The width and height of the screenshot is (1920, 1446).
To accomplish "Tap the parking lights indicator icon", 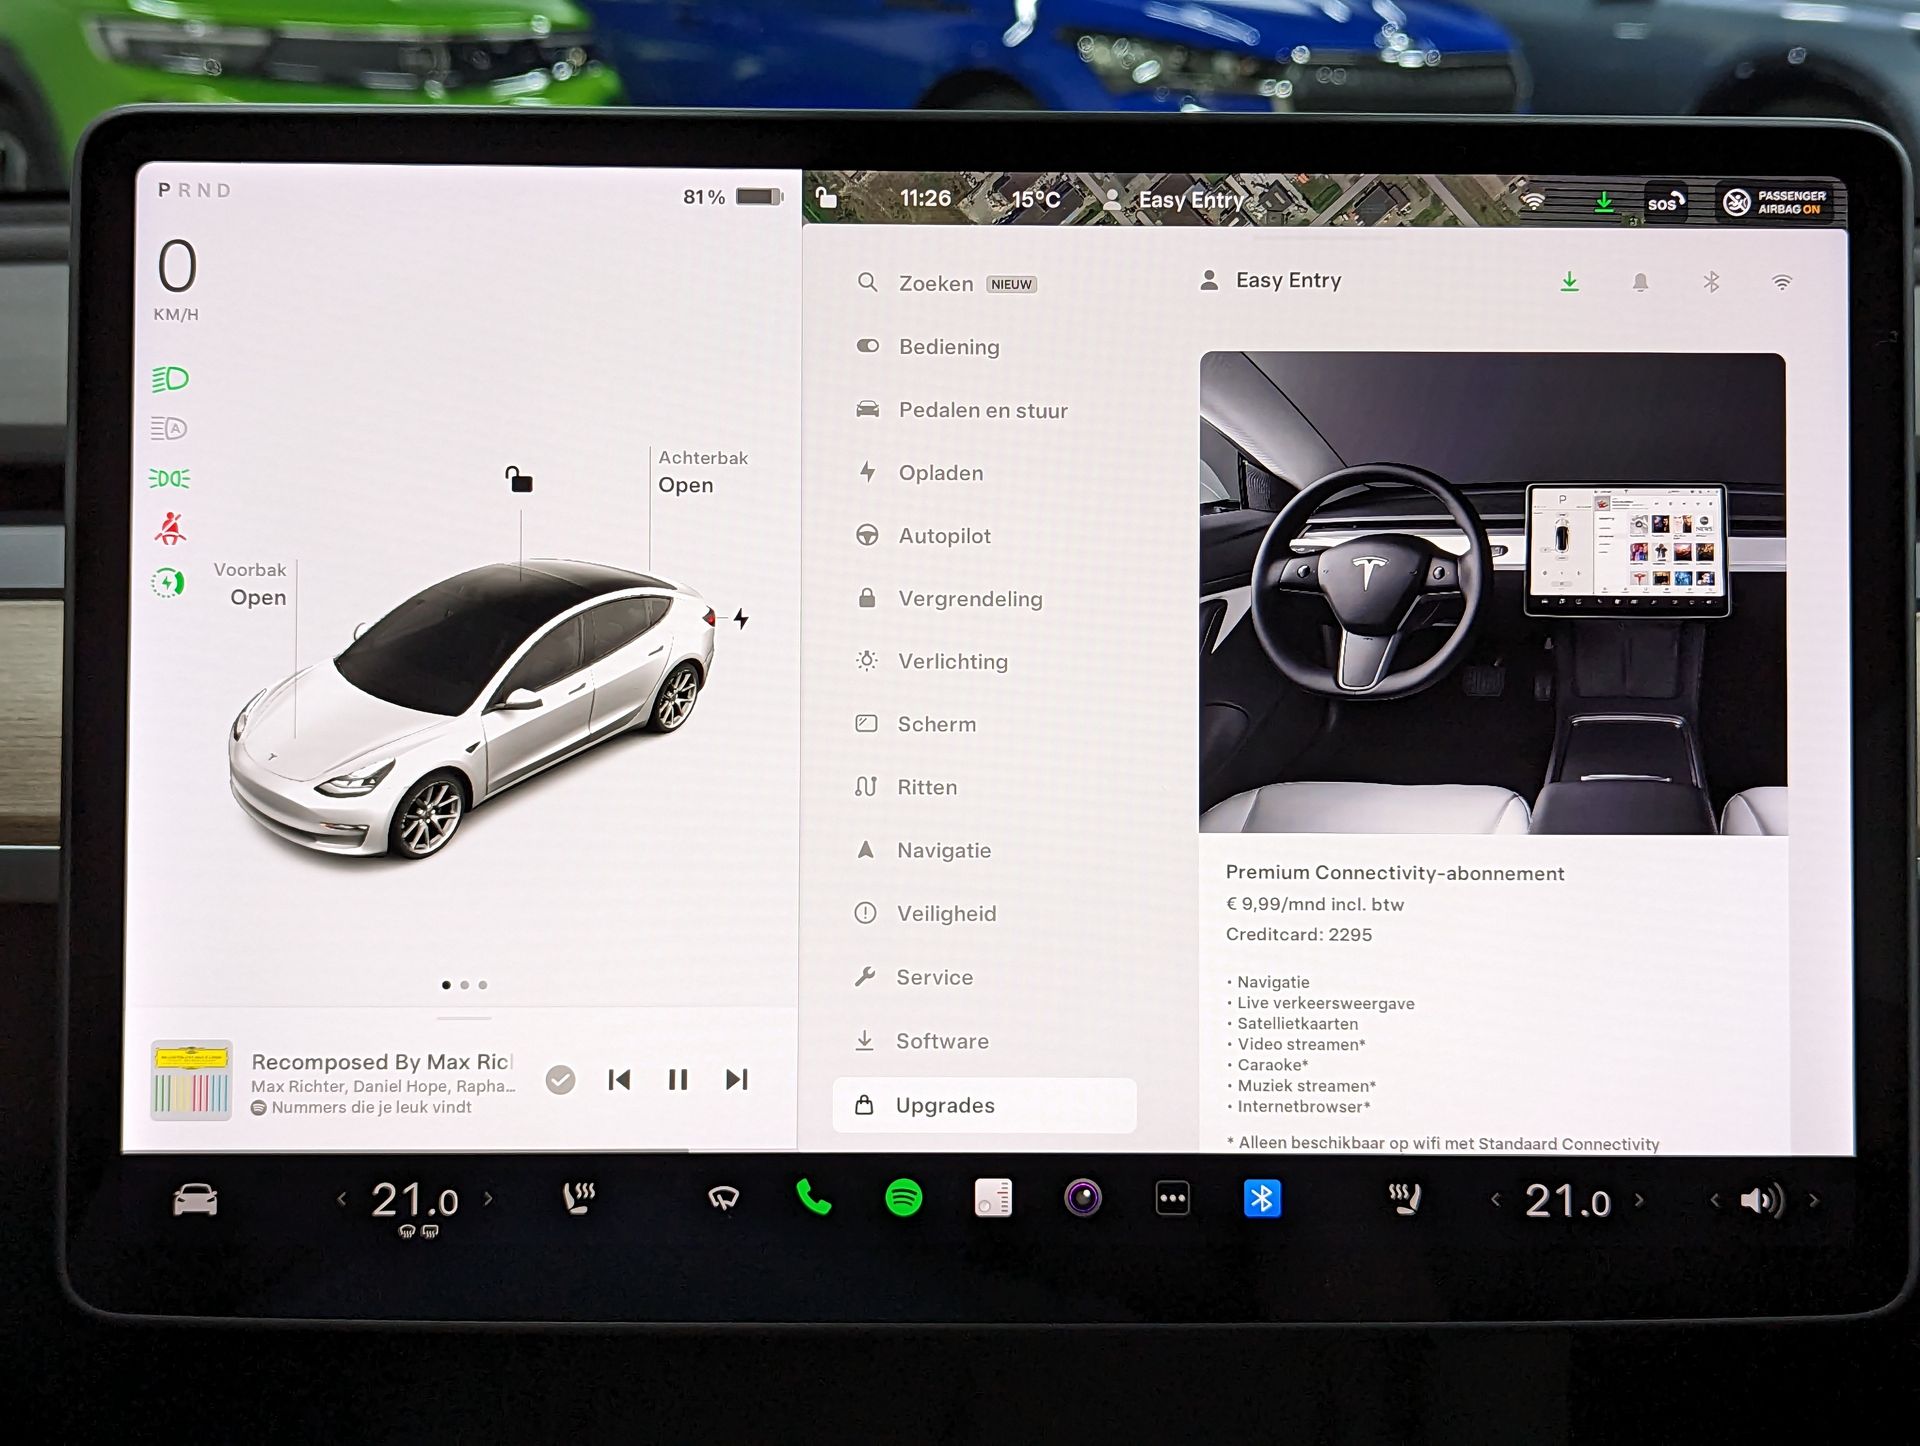I will [x=169, y=478].
